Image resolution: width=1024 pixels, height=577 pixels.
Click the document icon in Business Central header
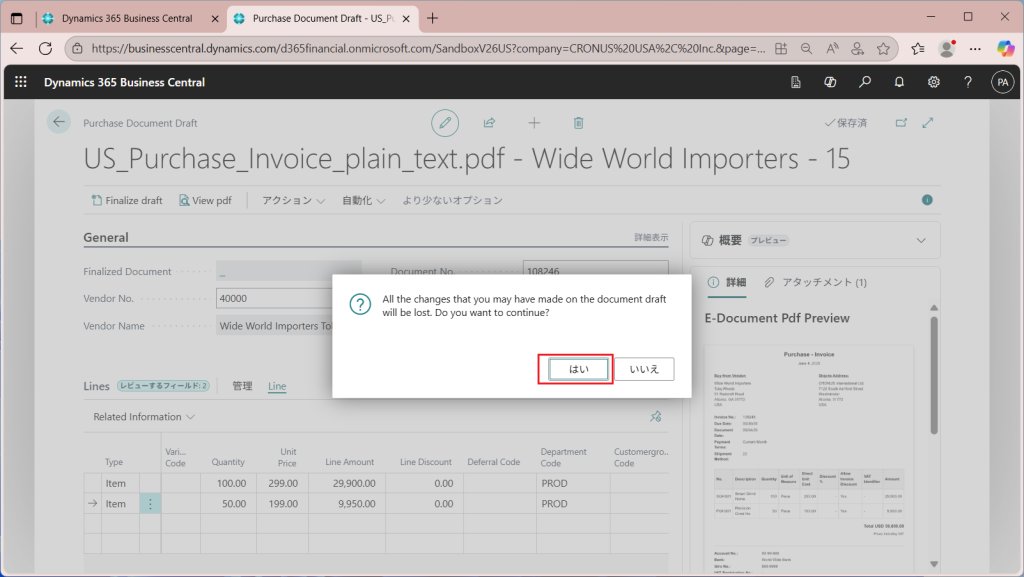point(795,82)
